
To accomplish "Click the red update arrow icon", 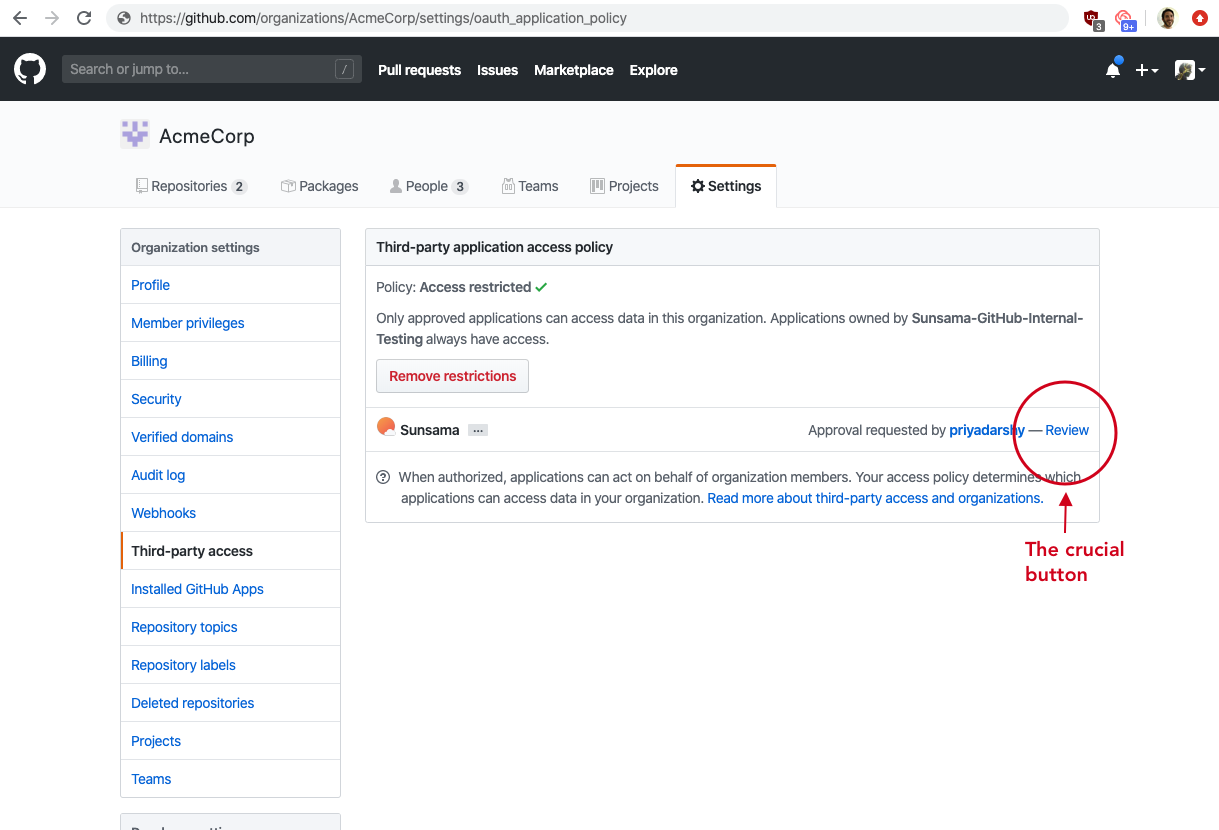I will point(1200,18).
